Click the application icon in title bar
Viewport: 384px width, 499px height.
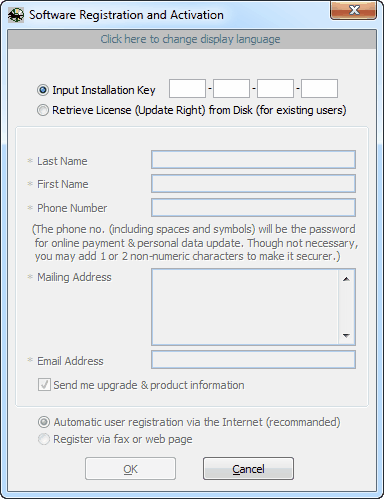coord(16,15)
